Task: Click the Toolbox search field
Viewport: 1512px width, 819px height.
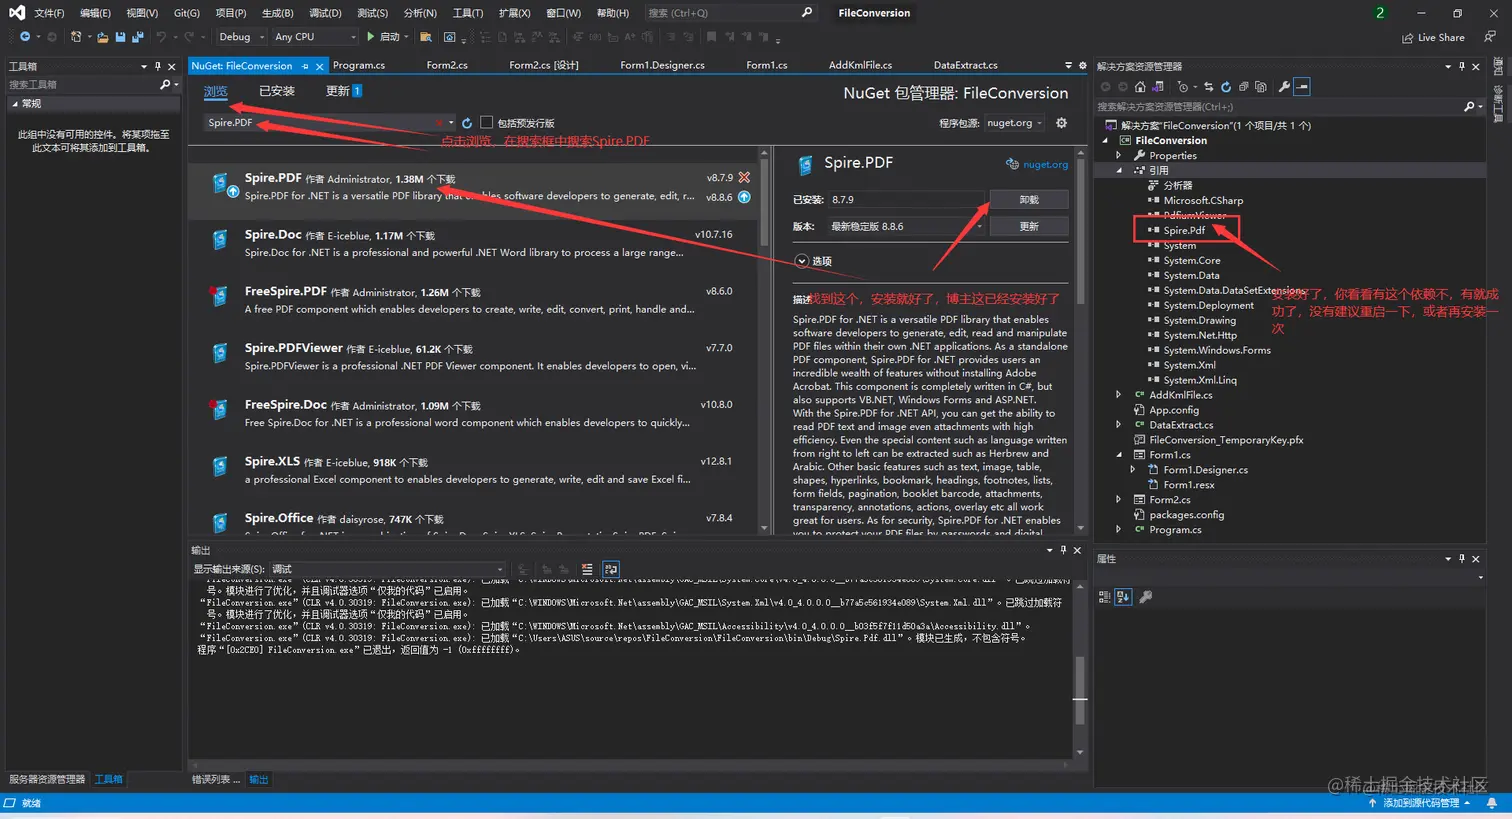Action: point(91,85)
